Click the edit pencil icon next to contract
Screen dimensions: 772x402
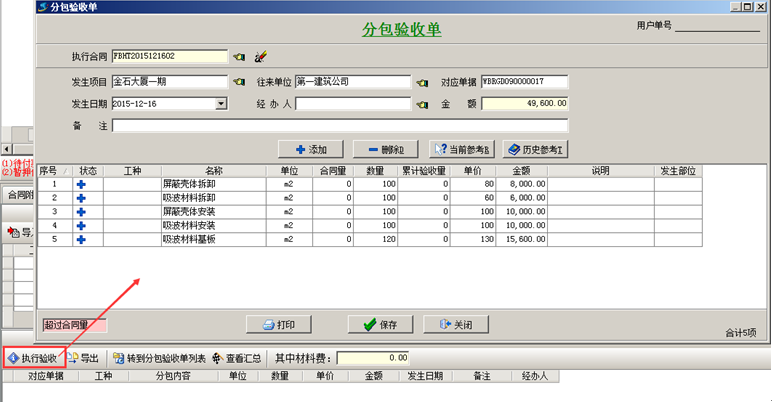pos(260,56)
